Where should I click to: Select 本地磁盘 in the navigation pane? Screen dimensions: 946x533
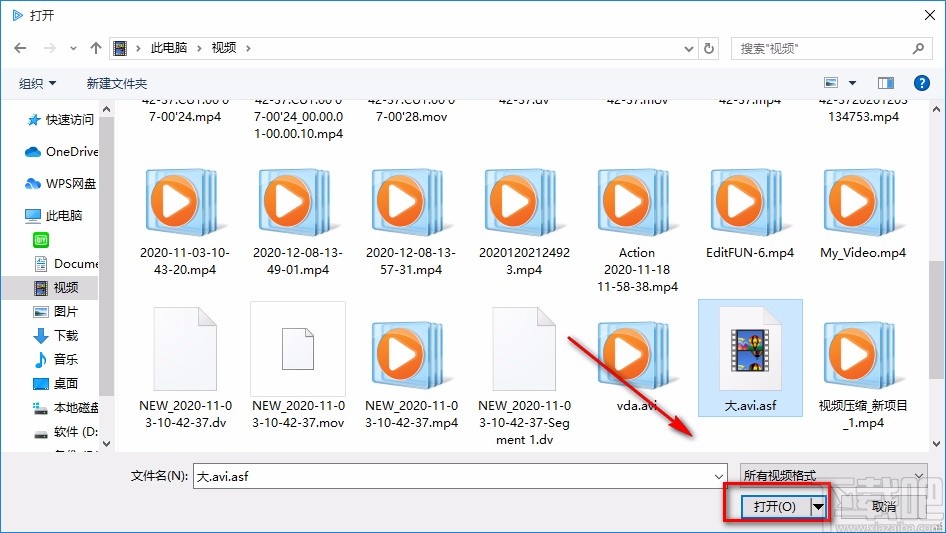65,408
